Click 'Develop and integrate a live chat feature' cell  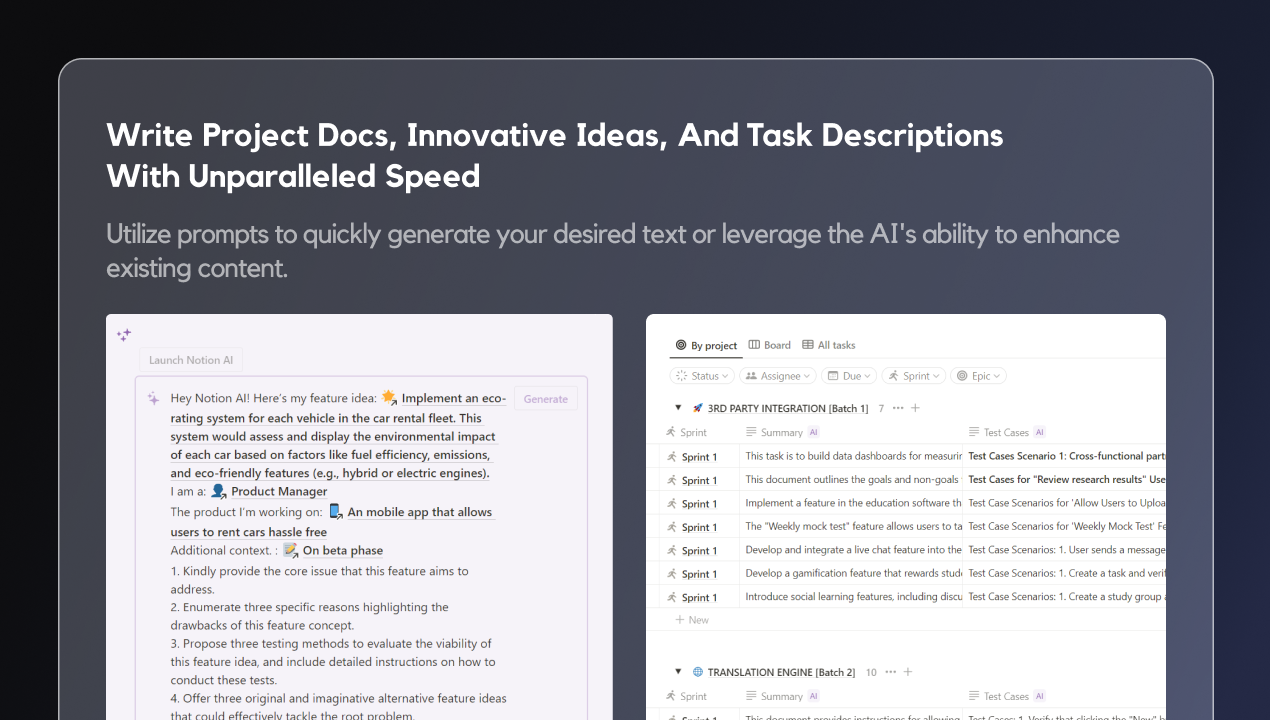[851, 550]
